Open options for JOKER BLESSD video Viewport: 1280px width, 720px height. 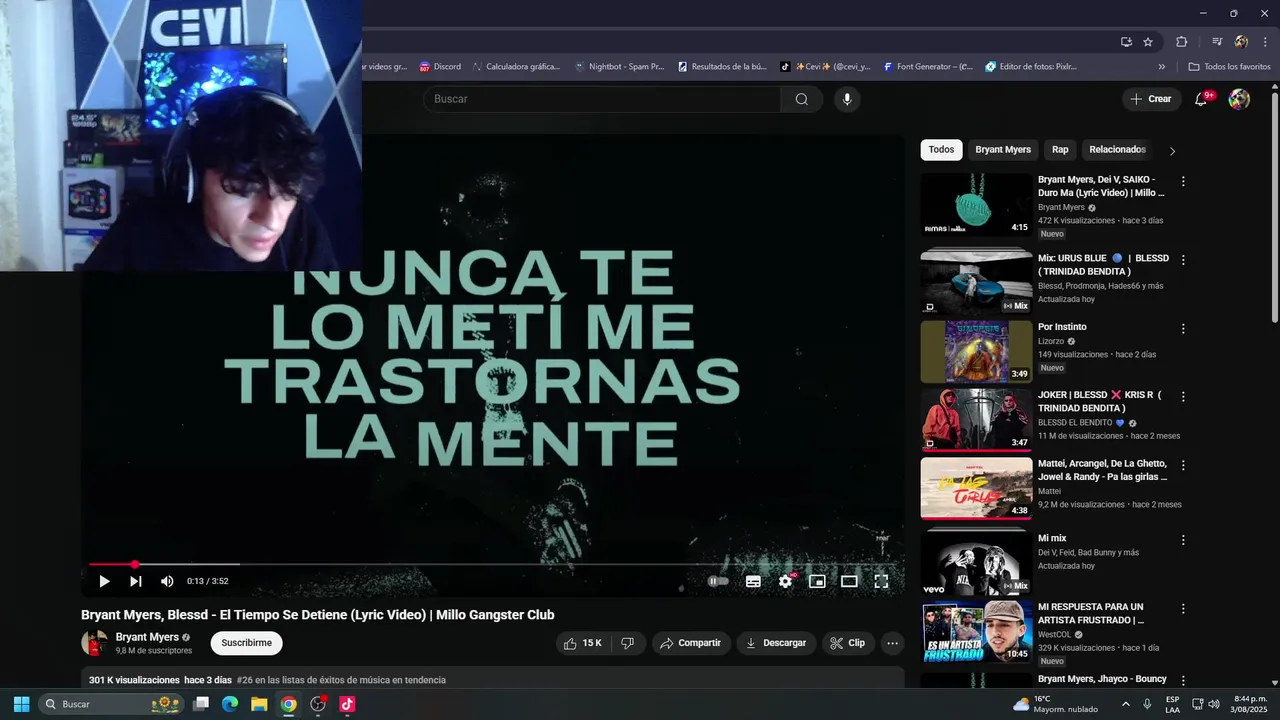1183,397
